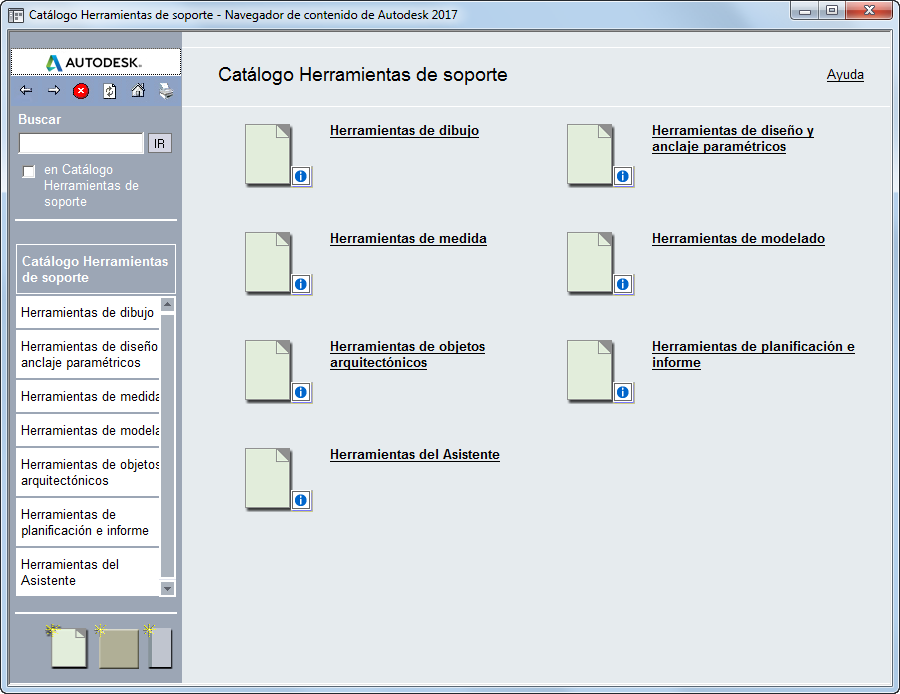
Task: Go to Home via house icon
Action: coord(138,90)
